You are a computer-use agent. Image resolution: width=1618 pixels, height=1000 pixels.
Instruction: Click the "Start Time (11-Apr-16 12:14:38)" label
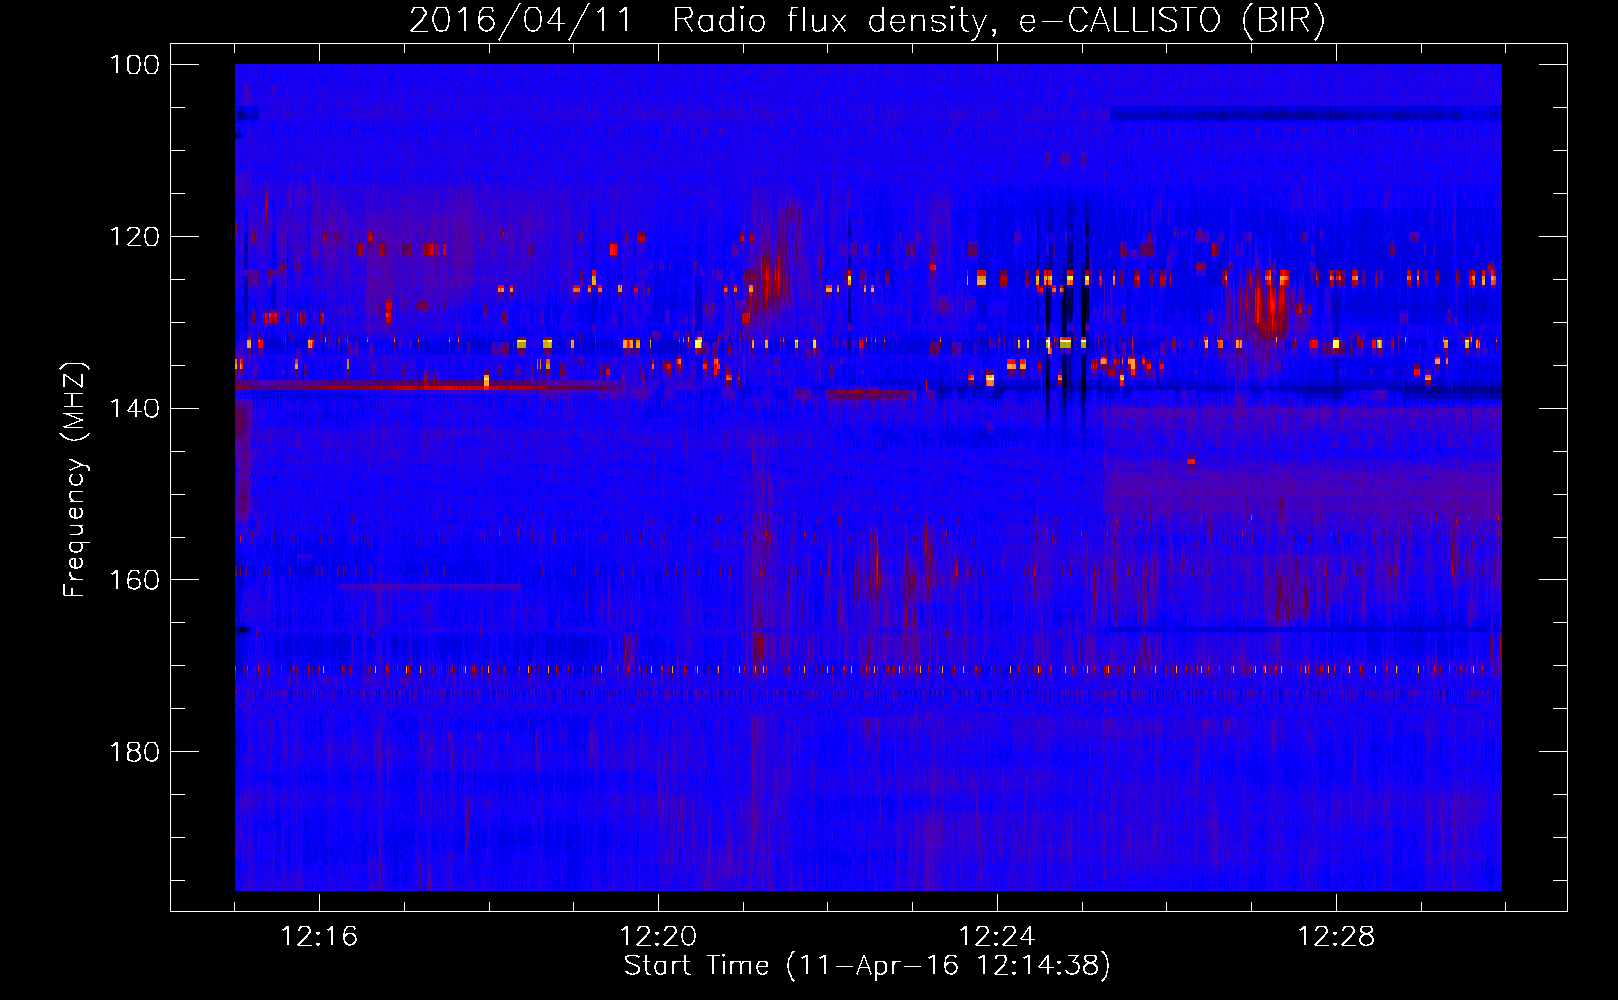867,966
